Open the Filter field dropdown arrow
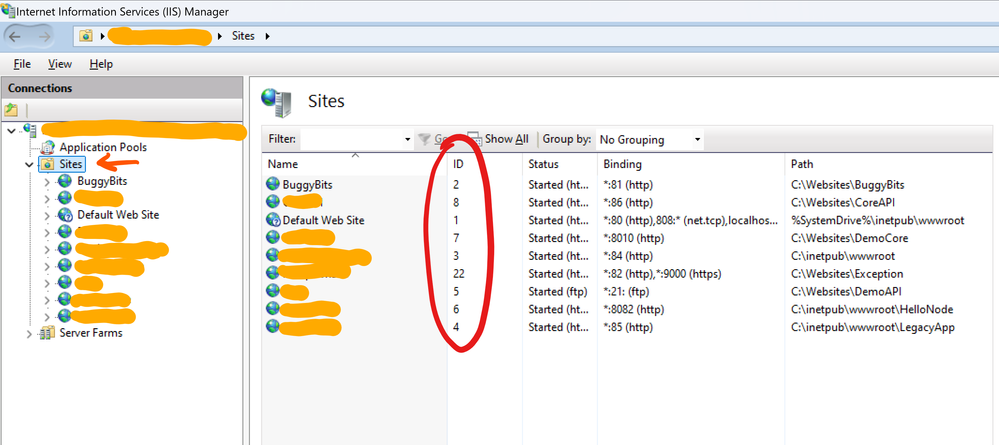This screenshot has width=999, height=445. click(408, 139)
